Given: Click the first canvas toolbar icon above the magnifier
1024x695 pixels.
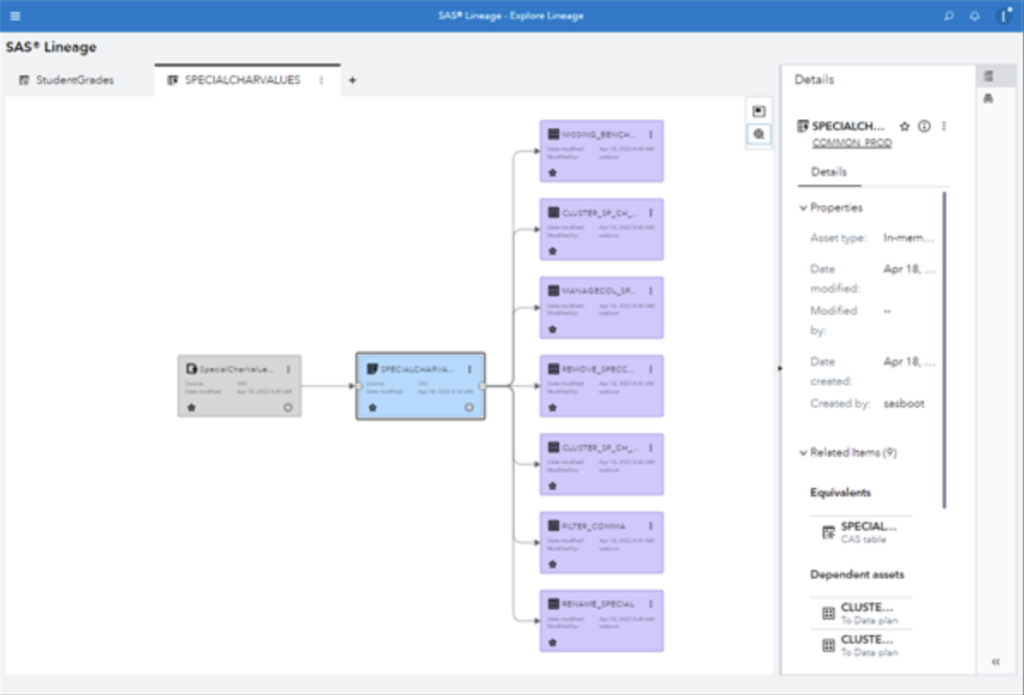Looking at the screenshot, I should click(758, 111).
